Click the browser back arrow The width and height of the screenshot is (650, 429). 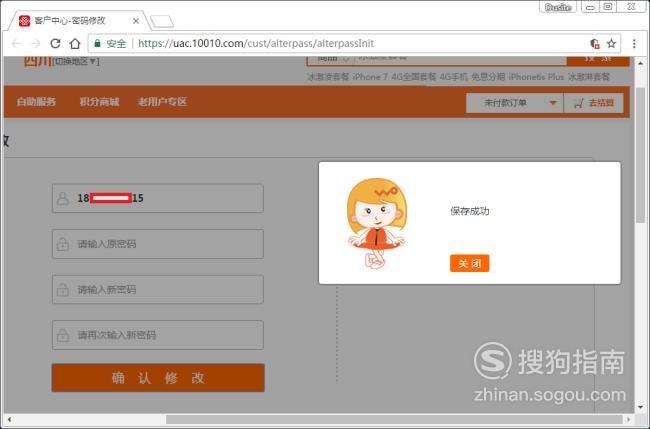16,44
